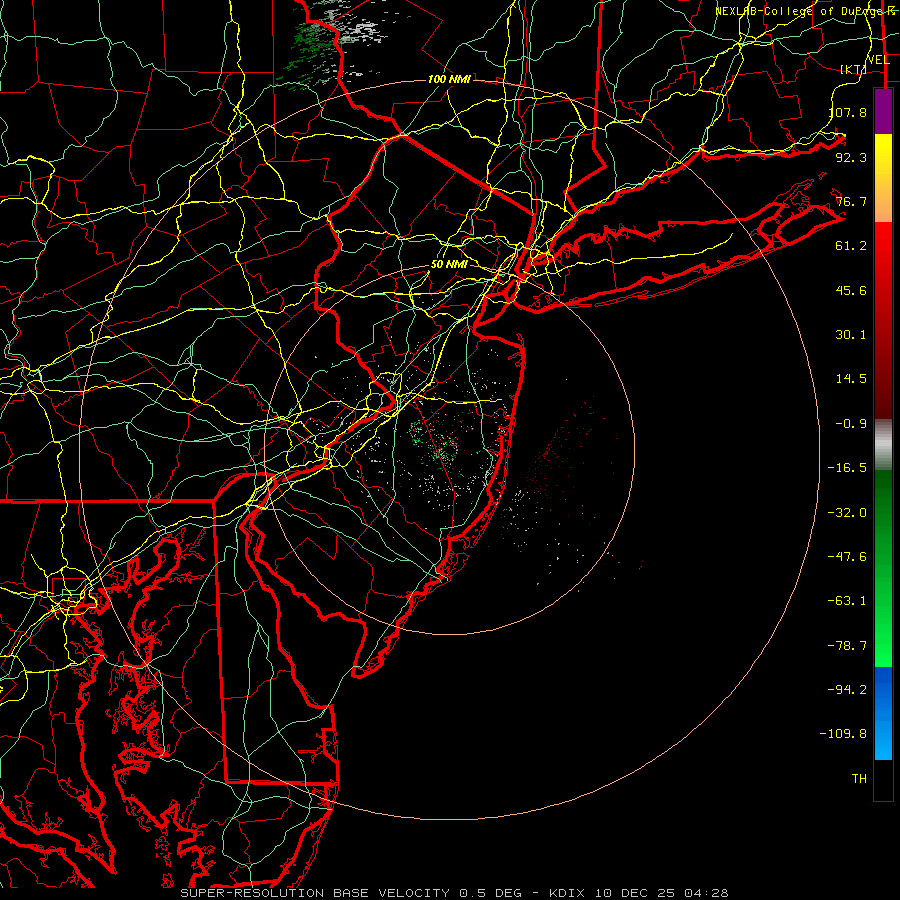Click the -78.7 velocity scale value
This screenshot has width=900, height=900.
(x=847, y=646)
